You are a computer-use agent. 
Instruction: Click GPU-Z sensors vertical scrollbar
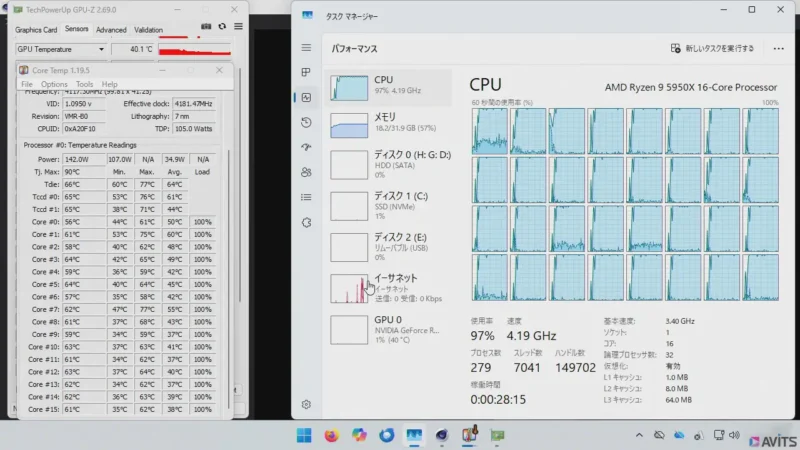click(x=239, y=184)
